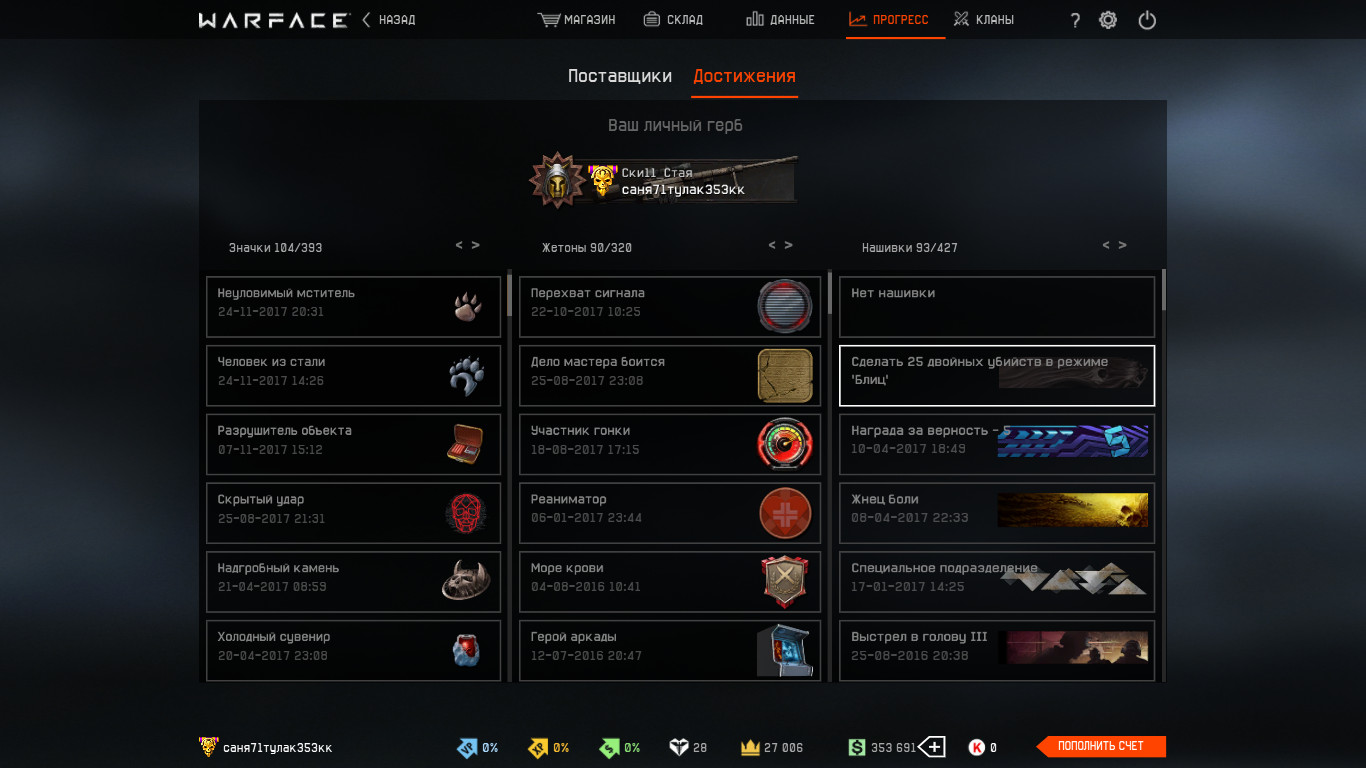Go to previous page of Жетоны

(x=772, y=245)
